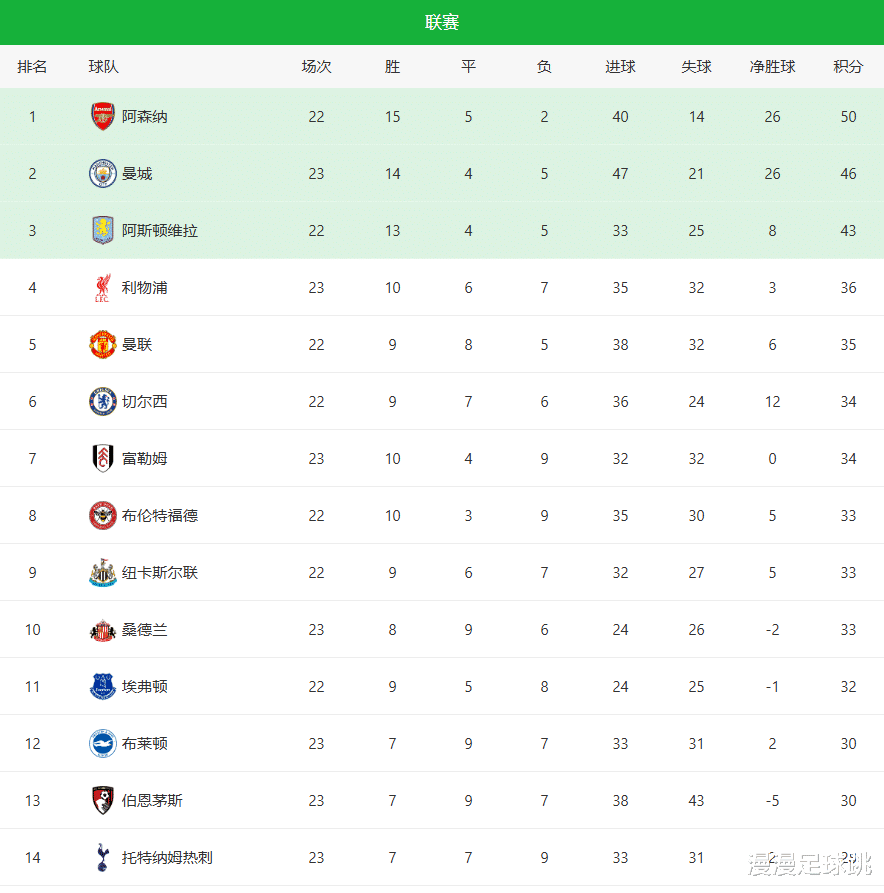Click the 净胜球 column header
Screen dimensions: 884x893
772,67
